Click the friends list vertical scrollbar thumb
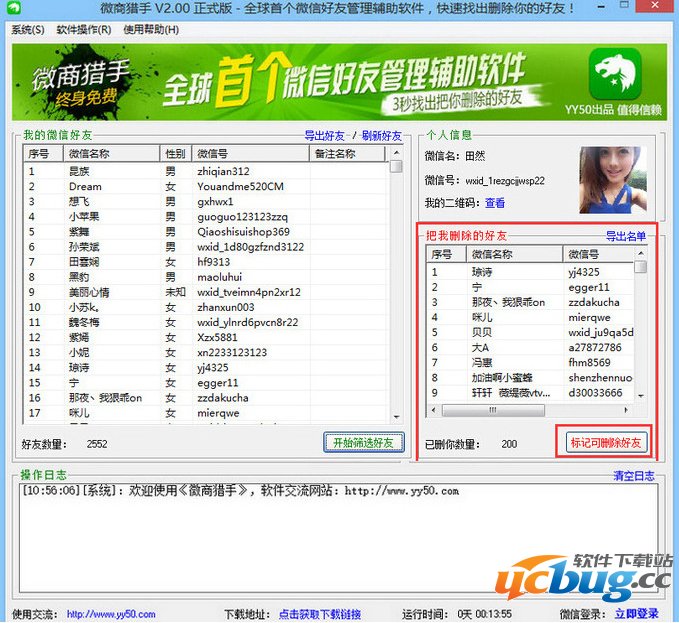Viewport: 679px width, 623px height. [x=396, y=167]
